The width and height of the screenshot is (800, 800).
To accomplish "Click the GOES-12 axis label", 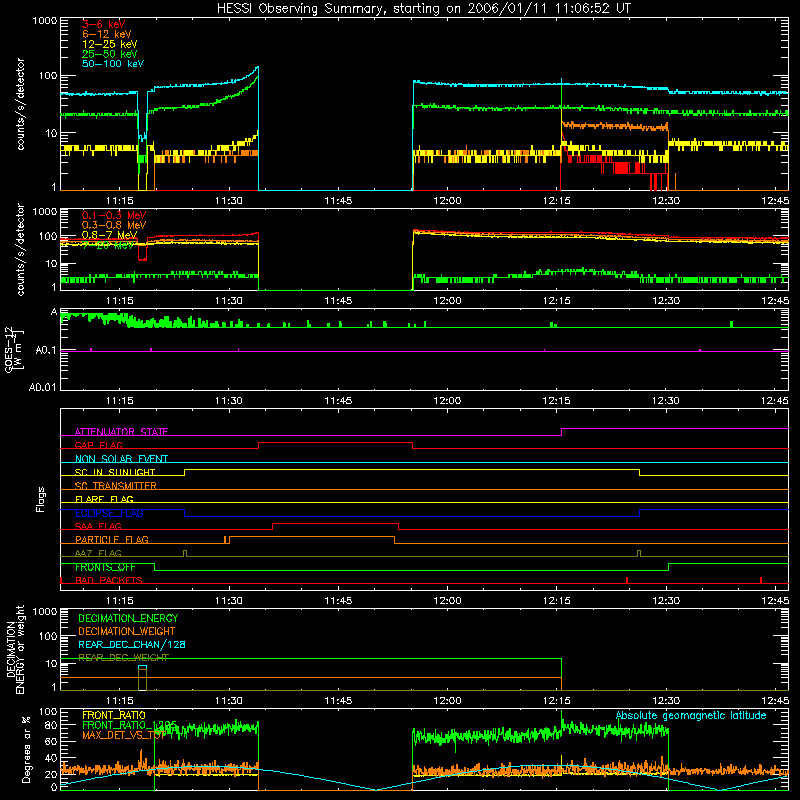I will (x=10, y=349).
